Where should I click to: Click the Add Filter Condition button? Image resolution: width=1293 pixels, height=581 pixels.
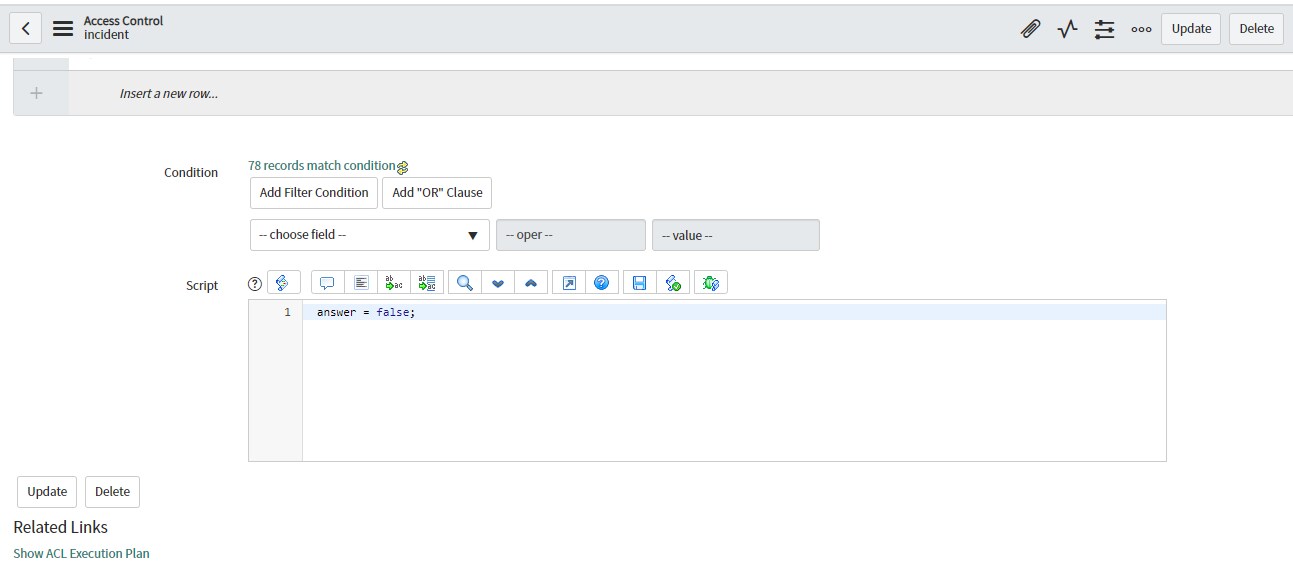click(x=314, y=193)
